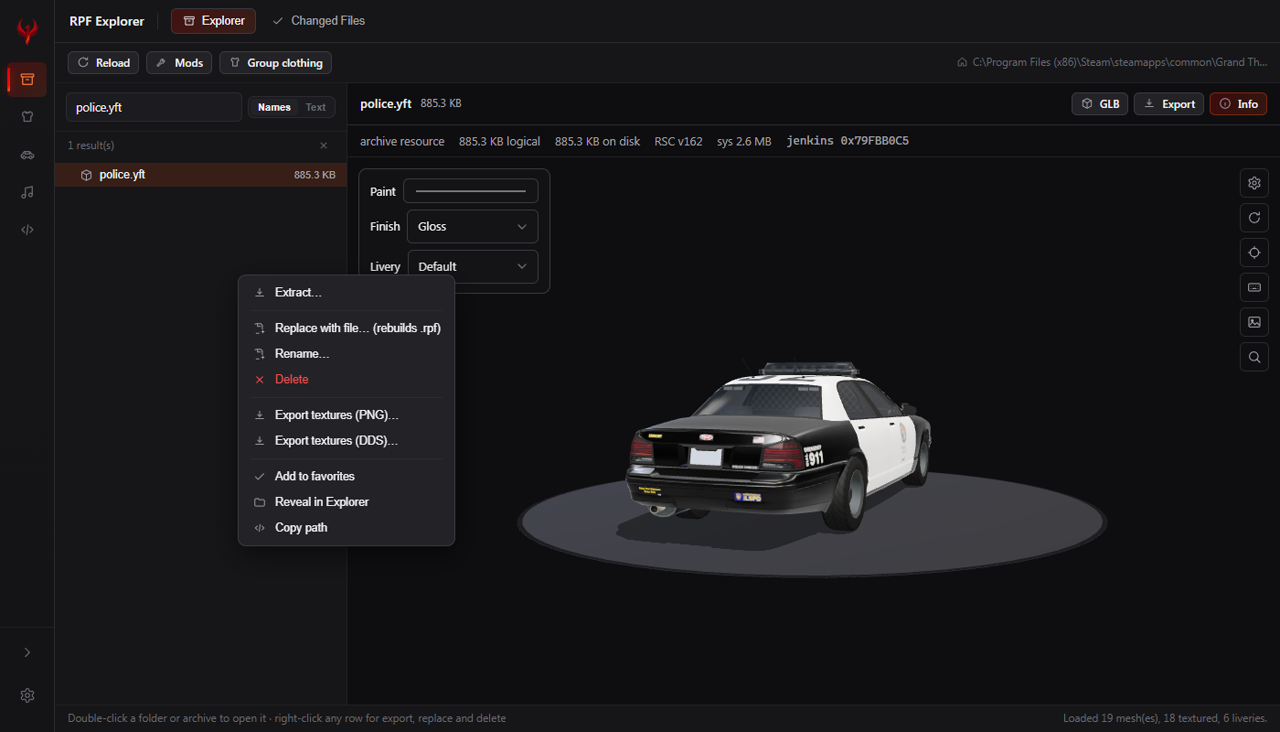The height and width of the screenshot is (732, 1280).
Task: Choose Copy path from context menu
Action: tap(346, 528)
